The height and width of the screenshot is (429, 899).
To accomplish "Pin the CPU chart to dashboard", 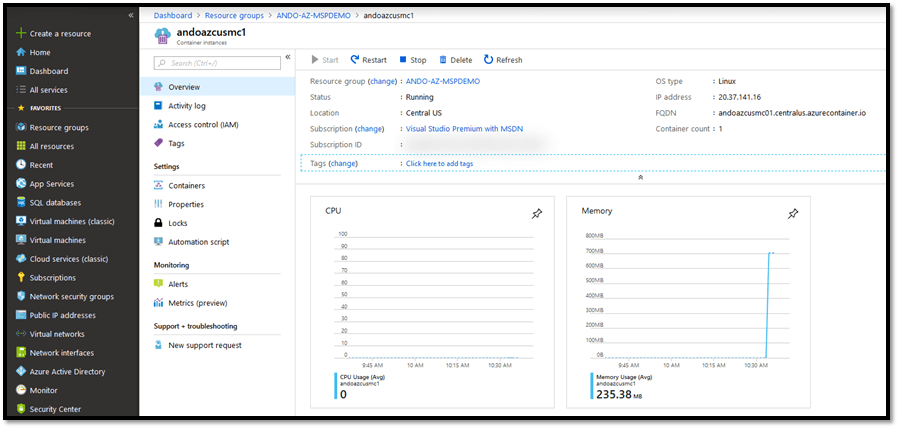I will tap(537, 214).
